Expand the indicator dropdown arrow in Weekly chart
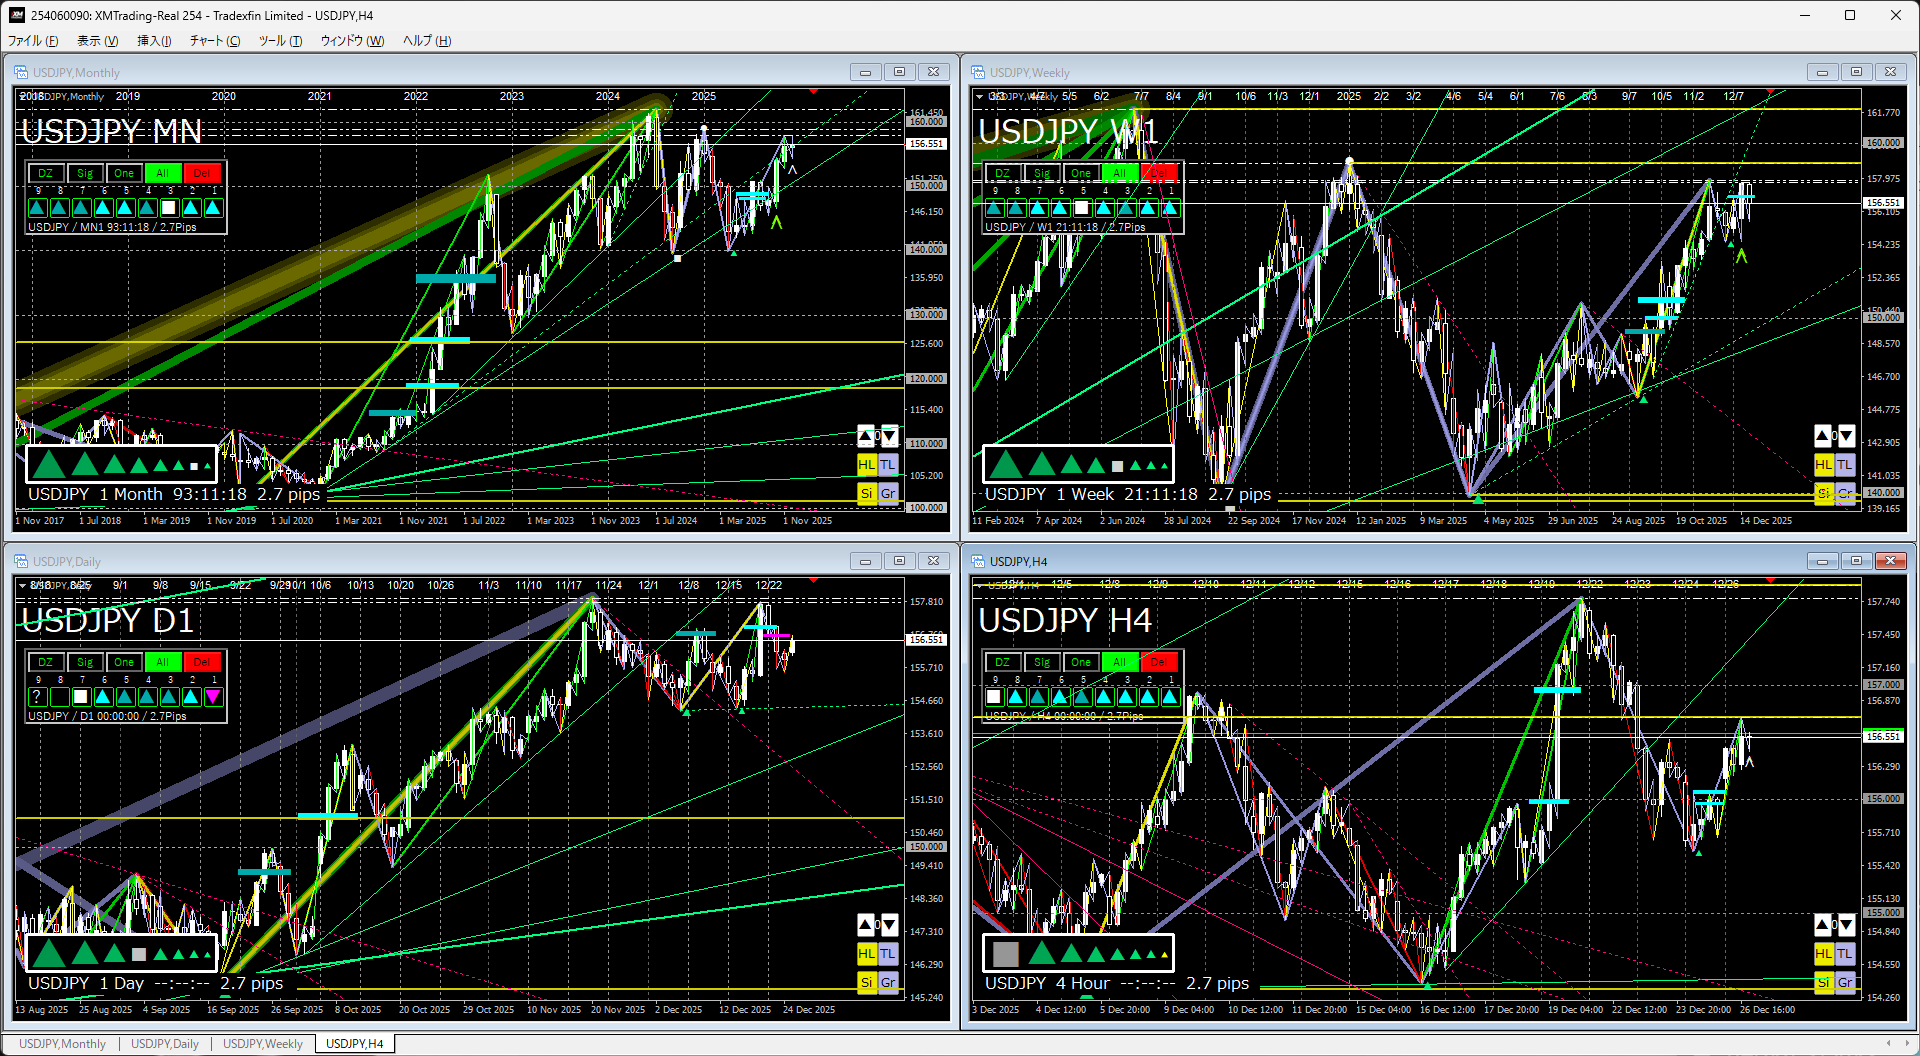 pyautogui.click(x=979, y=97)
